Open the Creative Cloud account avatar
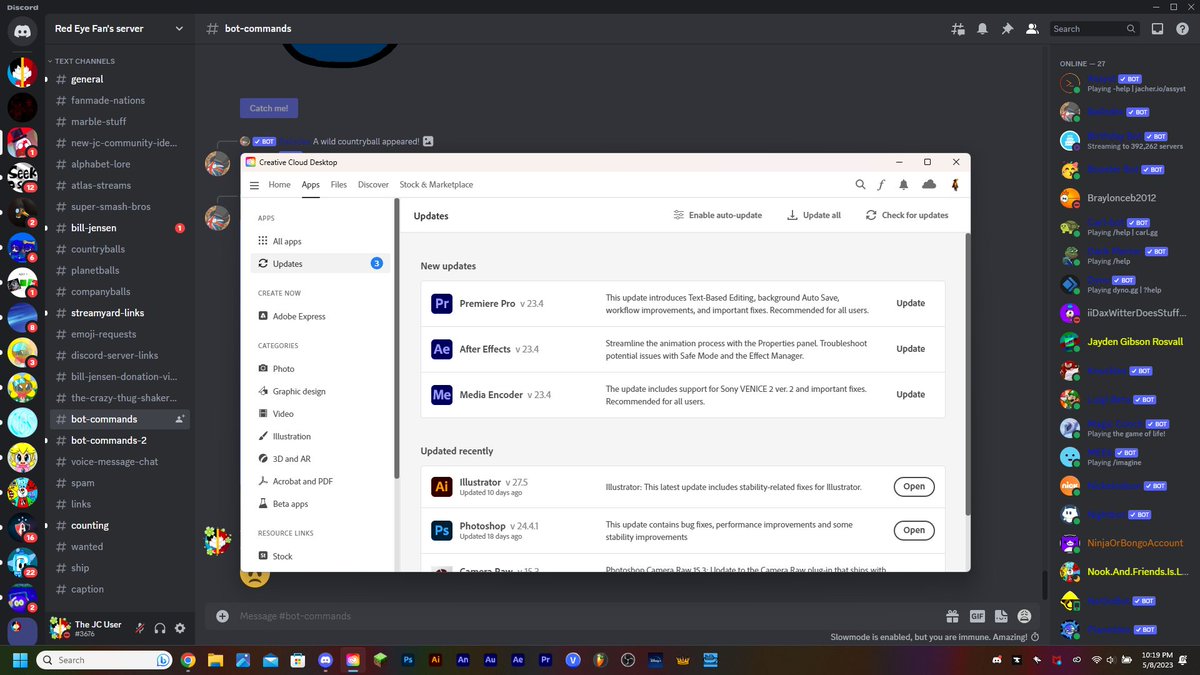Screen dimensions: 1200x675 tap(955, 185)
